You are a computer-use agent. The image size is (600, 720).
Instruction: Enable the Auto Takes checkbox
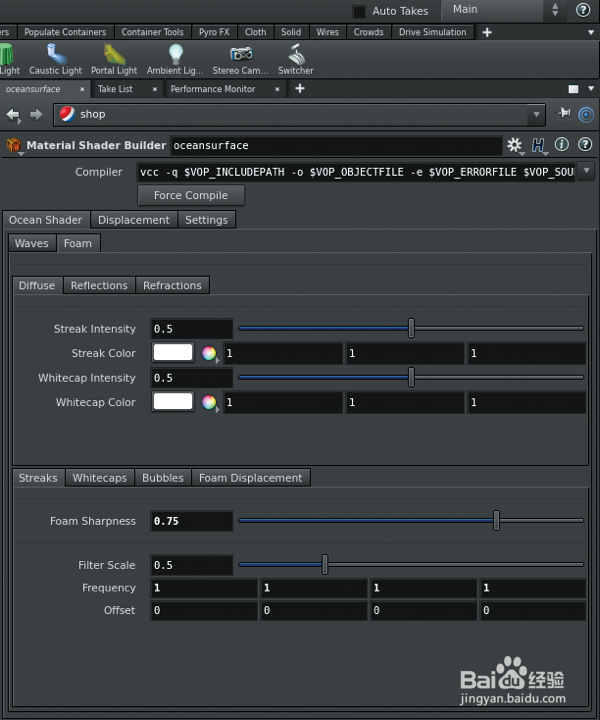[x=359, y=11]
